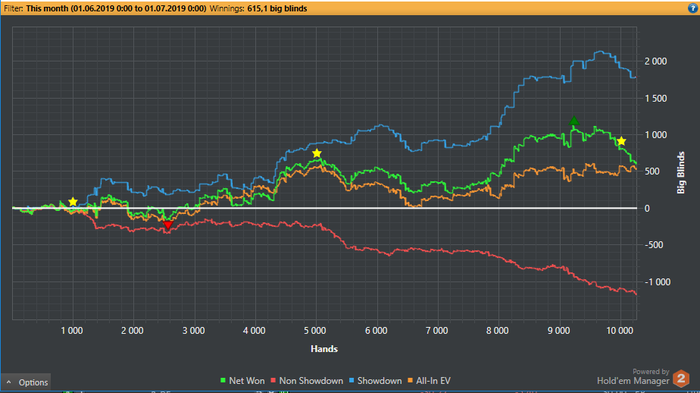The height and width of the screenshot is (393, 700).
Task: Click the red down-triangle low point marker
Action: (x=168, y=225)
